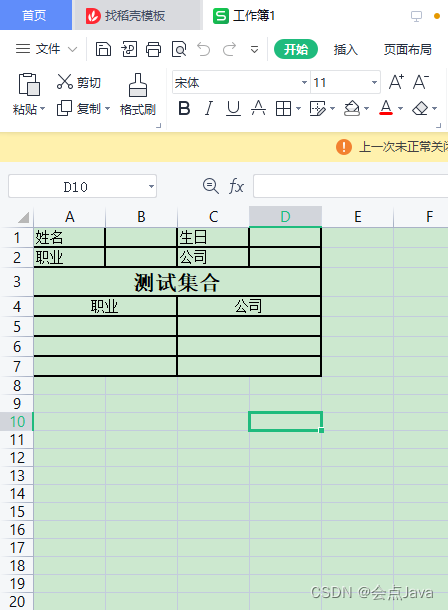Open the font size 11 dropdown

click(x=374, y=82)
